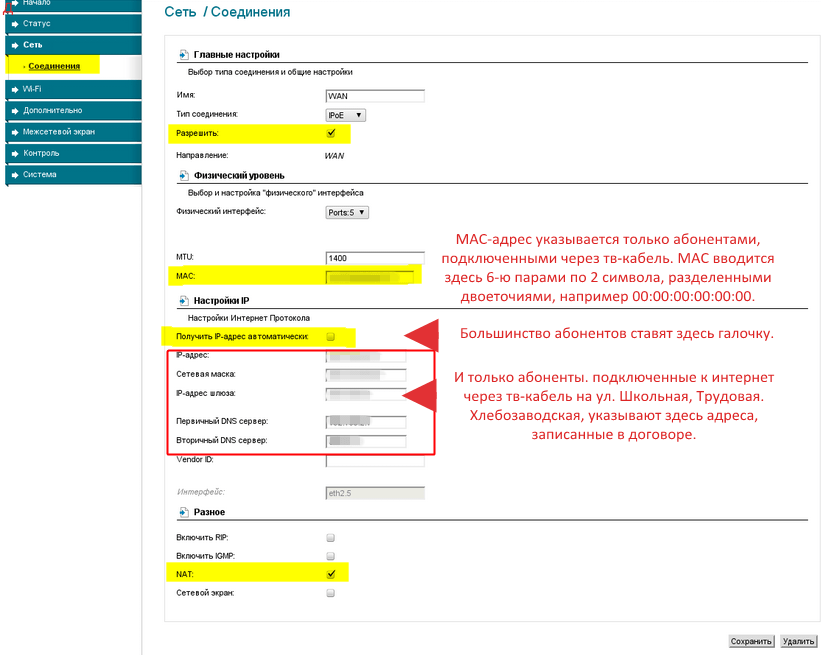Viewport: 821px width, 655px height.
Task: Open the Сеть menu section
Action: [33, 45]
